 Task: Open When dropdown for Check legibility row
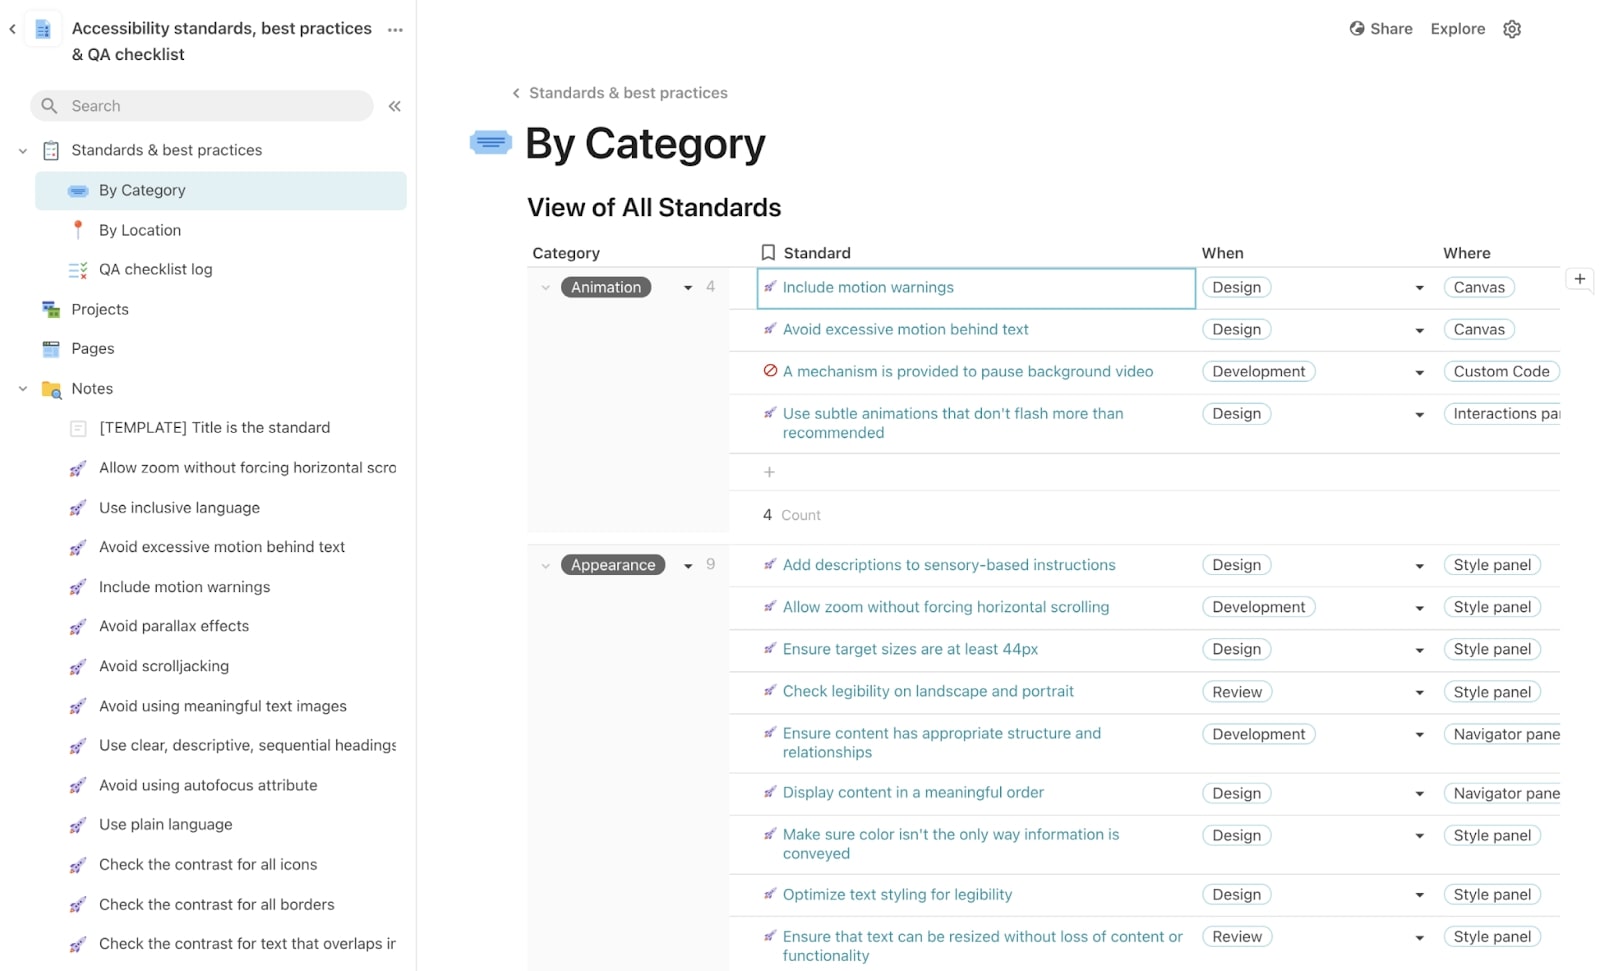point(1419,693)
